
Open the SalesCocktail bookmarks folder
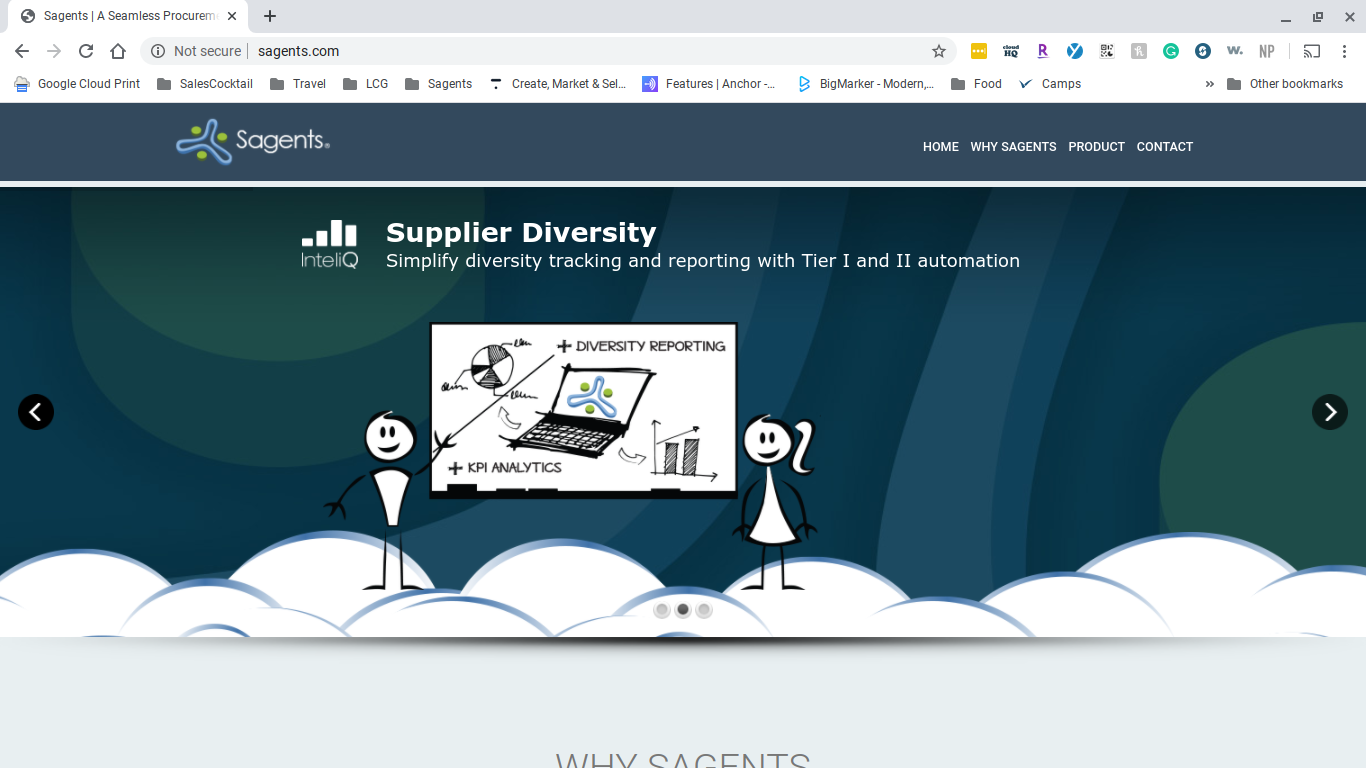click(206, 84)
